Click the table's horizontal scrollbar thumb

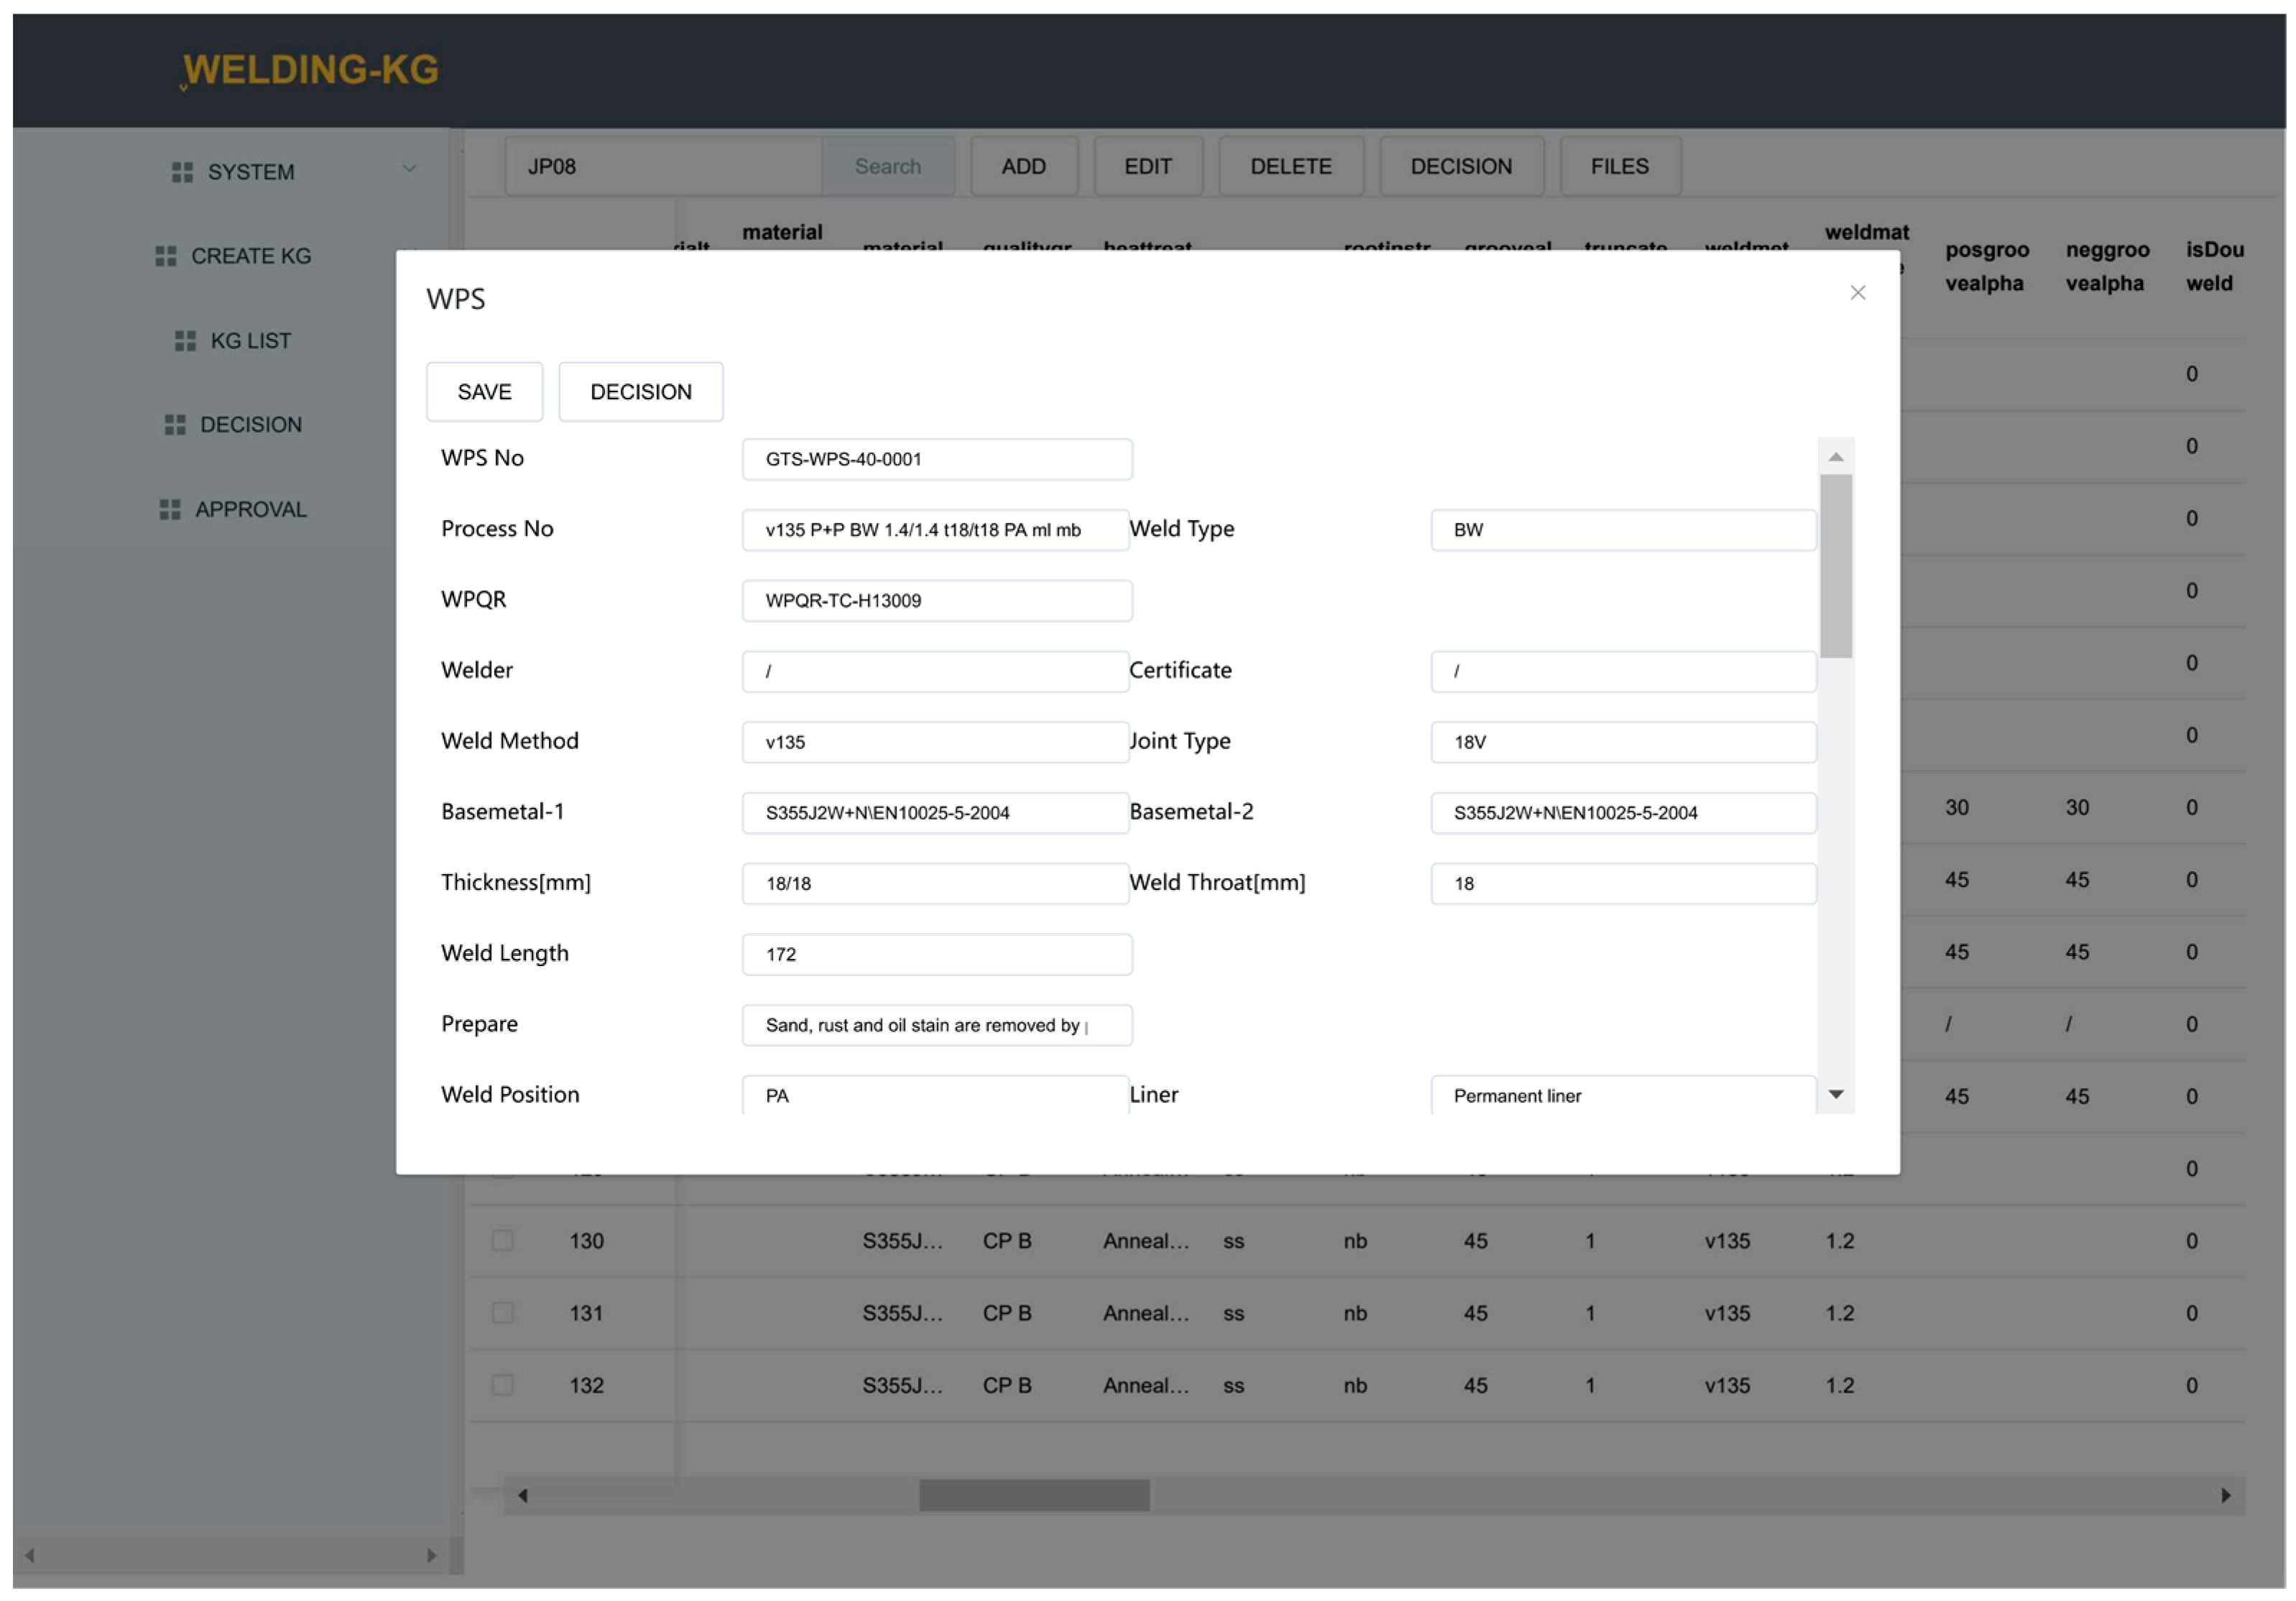pyautogui.click(x=1034, y=1495)
